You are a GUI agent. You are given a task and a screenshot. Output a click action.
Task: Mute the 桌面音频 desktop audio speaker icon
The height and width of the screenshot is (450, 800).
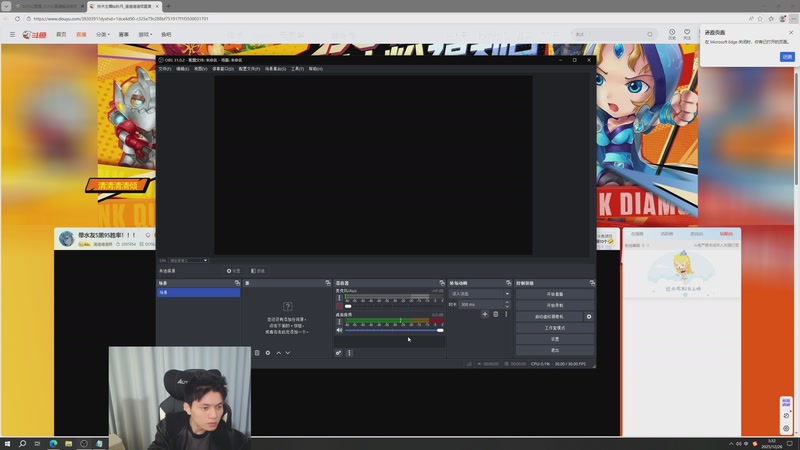pos(339,330)
